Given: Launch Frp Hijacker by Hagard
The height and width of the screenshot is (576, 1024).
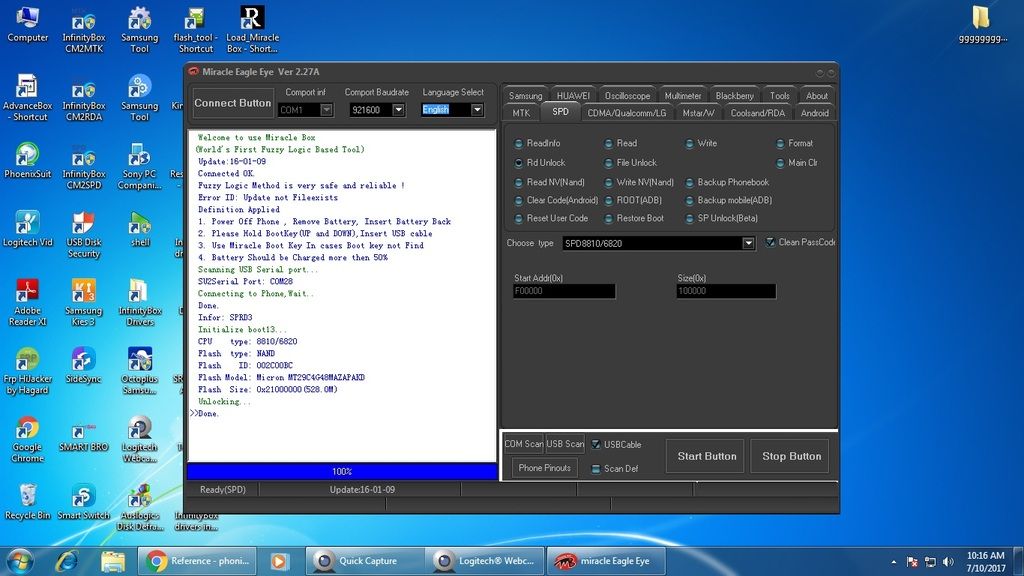Looking at the screenshot, I should (x=27, y=371).
